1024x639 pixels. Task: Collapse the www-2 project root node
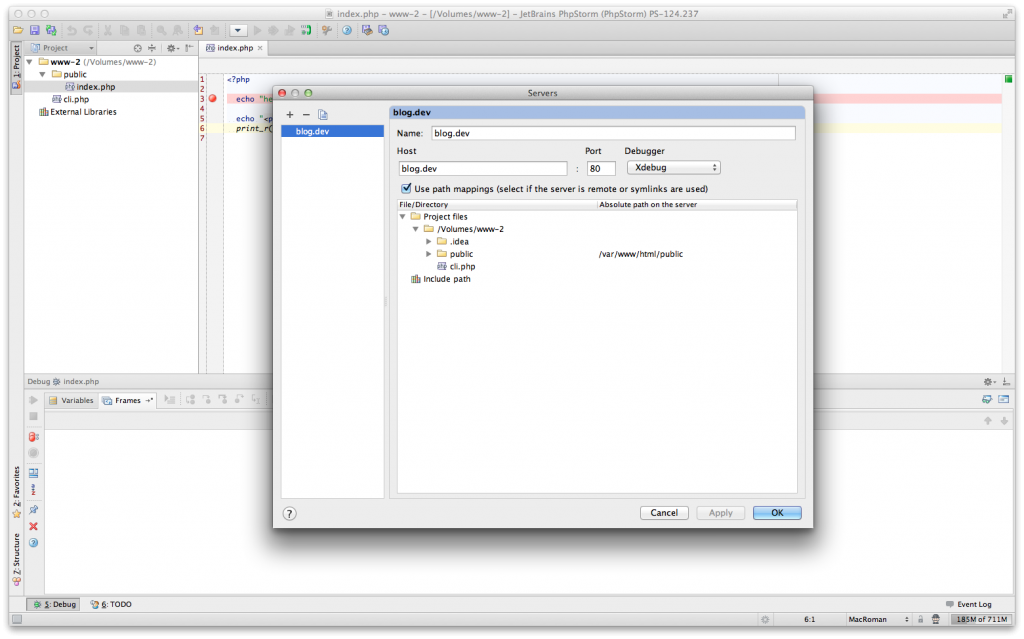click(29, 62)
